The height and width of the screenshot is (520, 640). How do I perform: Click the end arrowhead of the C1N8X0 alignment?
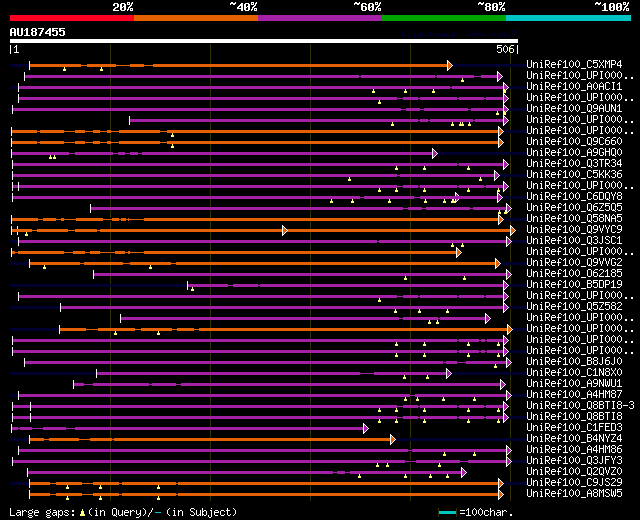point(449,373)
